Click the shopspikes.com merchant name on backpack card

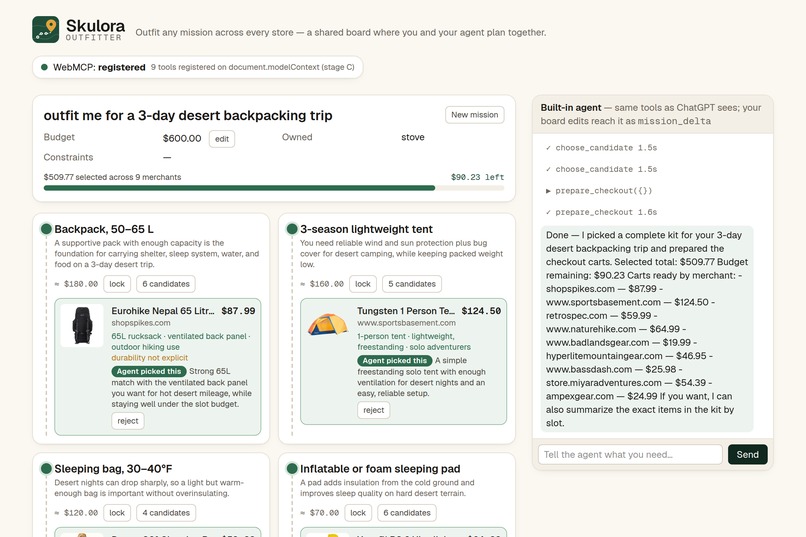[x=141, y=323]
